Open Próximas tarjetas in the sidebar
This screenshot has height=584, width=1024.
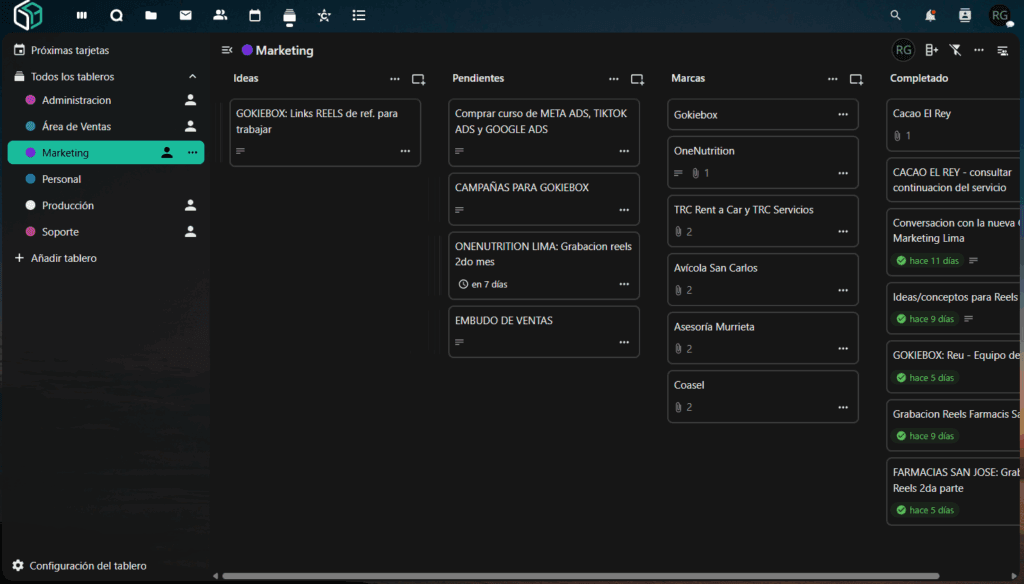coord(70,50)
